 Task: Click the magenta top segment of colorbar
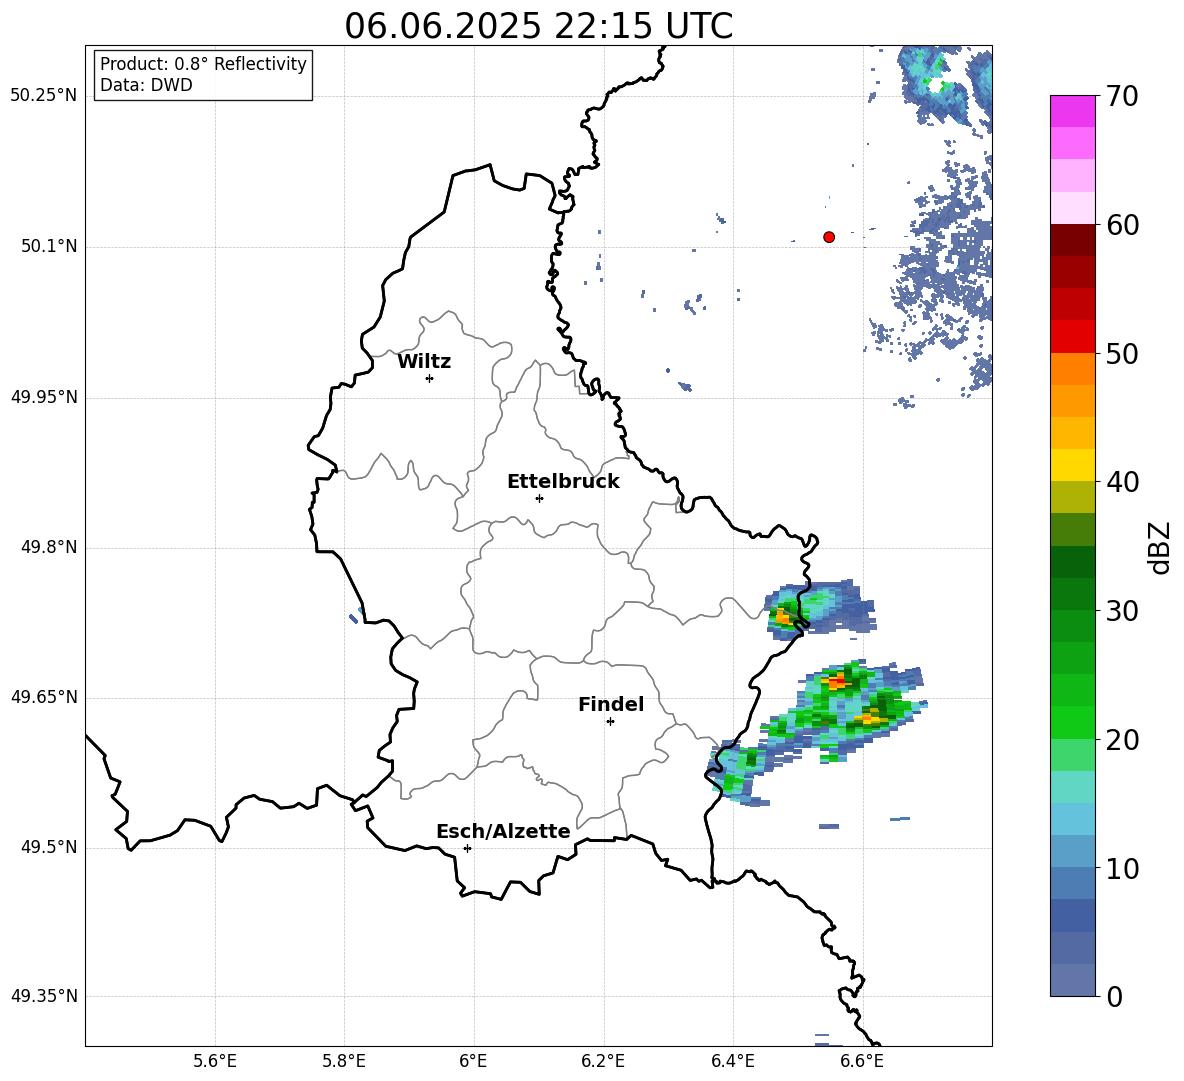coord(1073,112)
